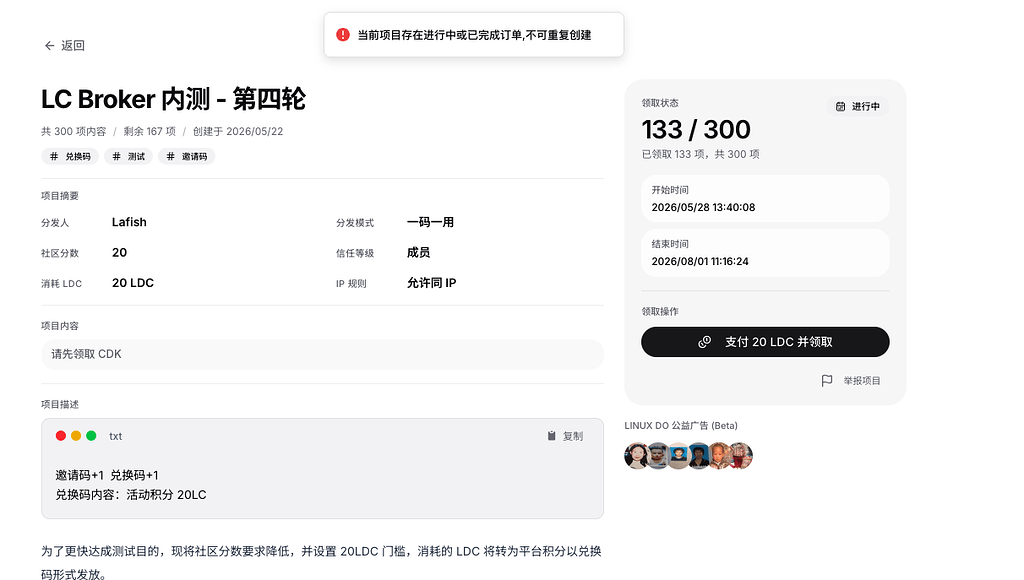Click the calendar icon in 进行中 badge
Viewport: 1024px width, 580px height.
(x=840, y=106)
